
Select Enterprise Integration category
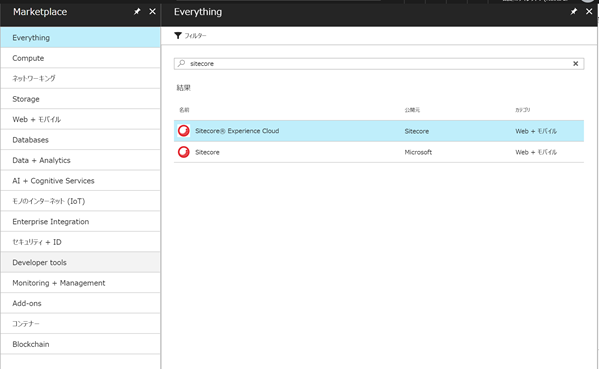[x=80, y=222]
